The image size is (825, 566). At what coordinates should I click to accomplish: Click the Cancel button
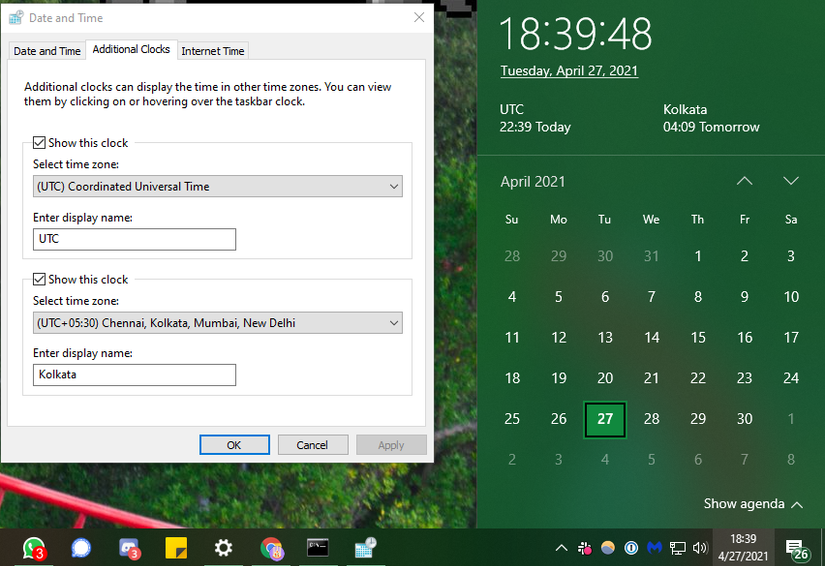click(x=312, y=445)
